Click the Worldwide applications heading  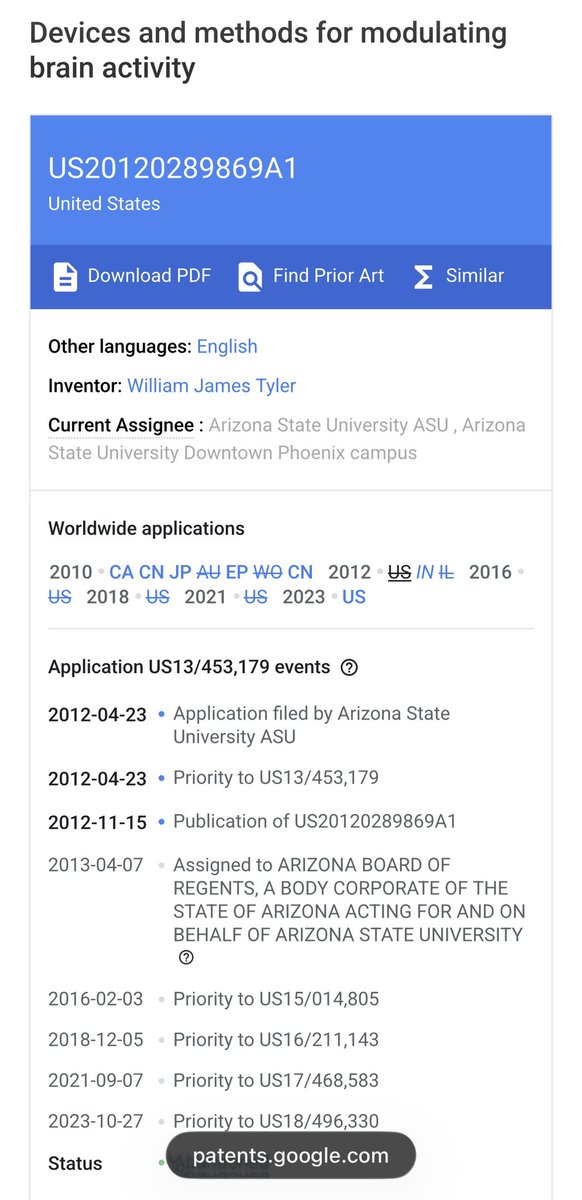pos(146,528)
